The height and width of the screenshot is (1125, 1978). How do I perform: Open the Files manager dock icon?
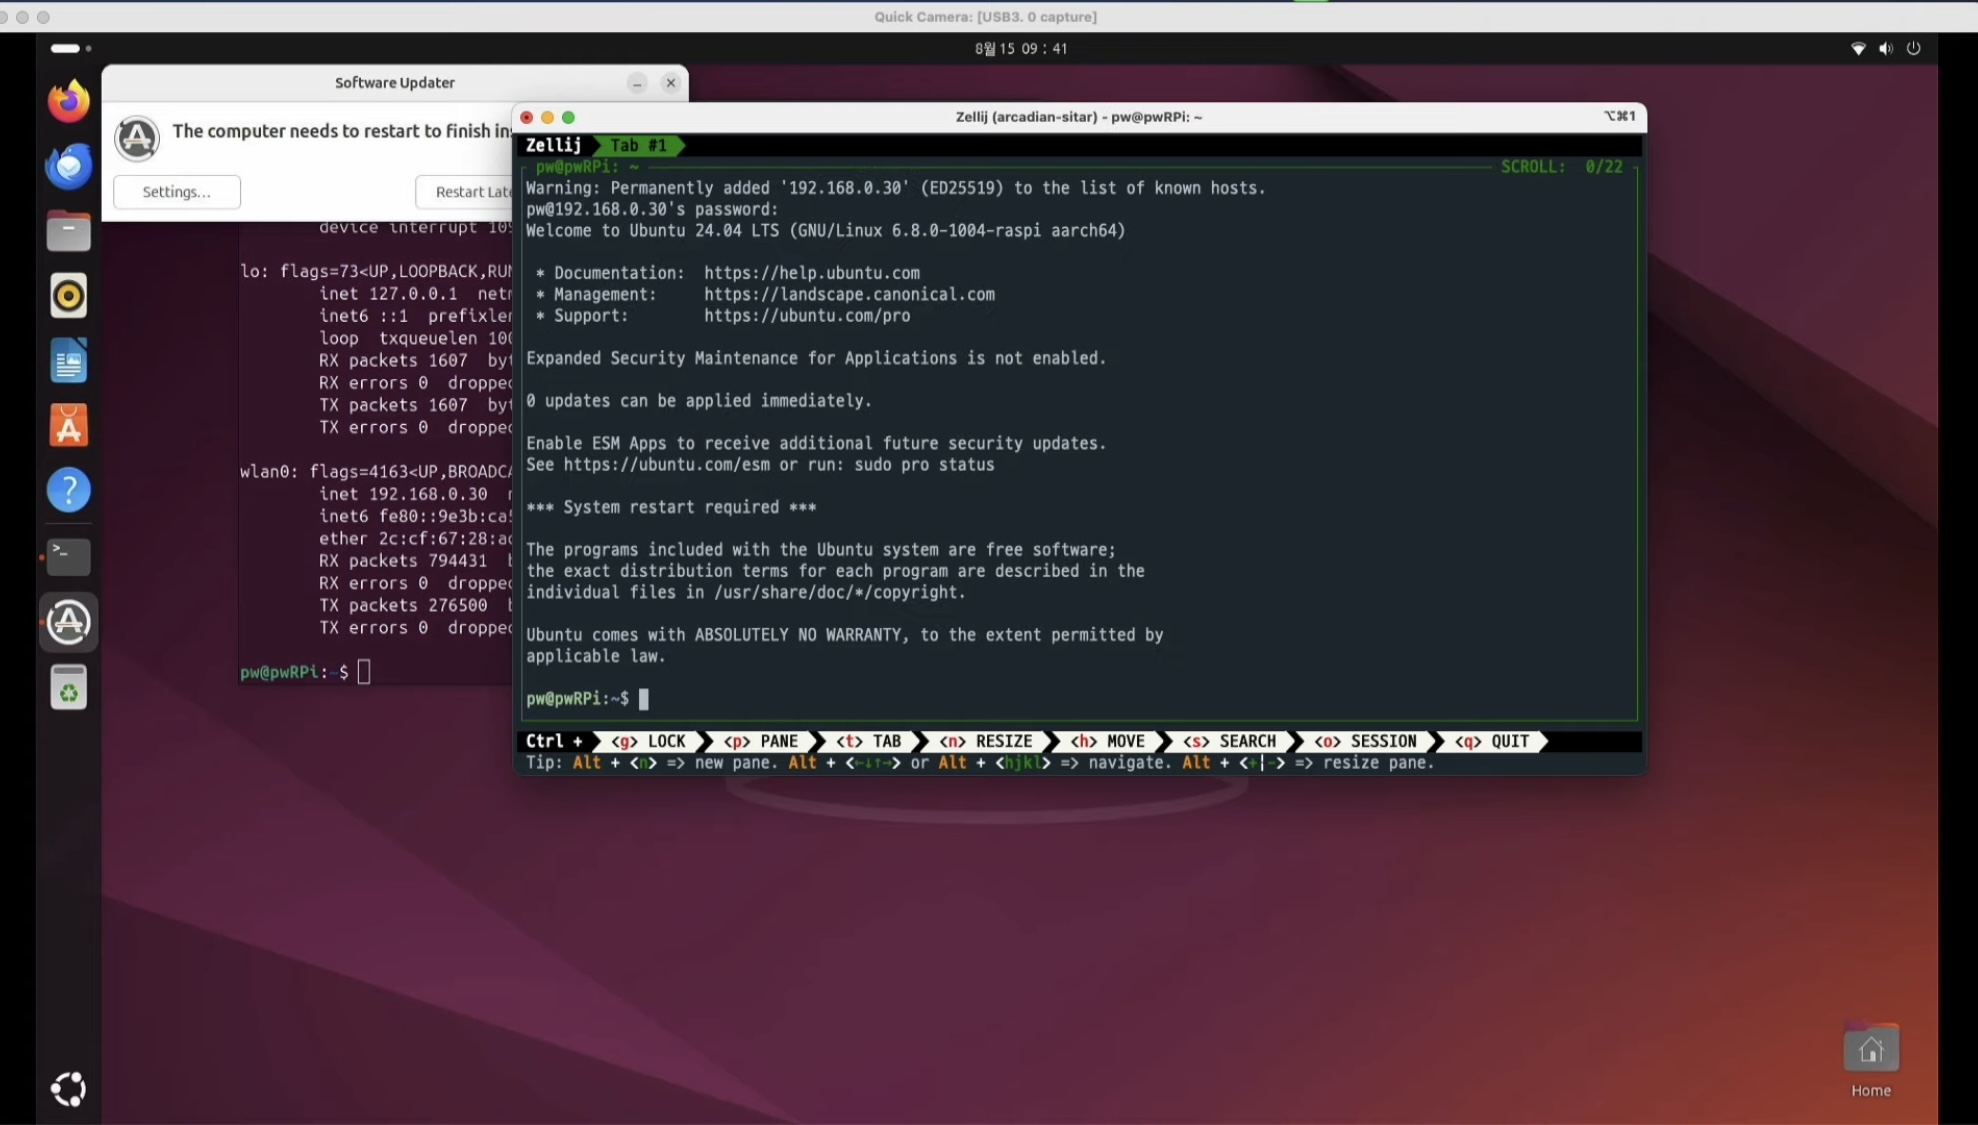(68, 231)
